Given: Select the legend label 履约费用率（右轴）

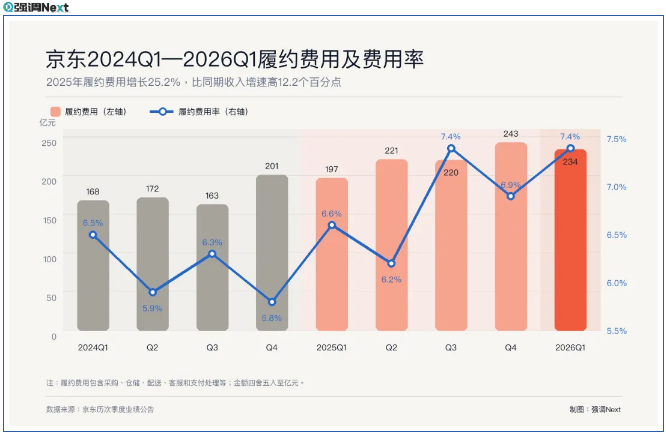Looking at the screenshot, I should tap(213, 112).
